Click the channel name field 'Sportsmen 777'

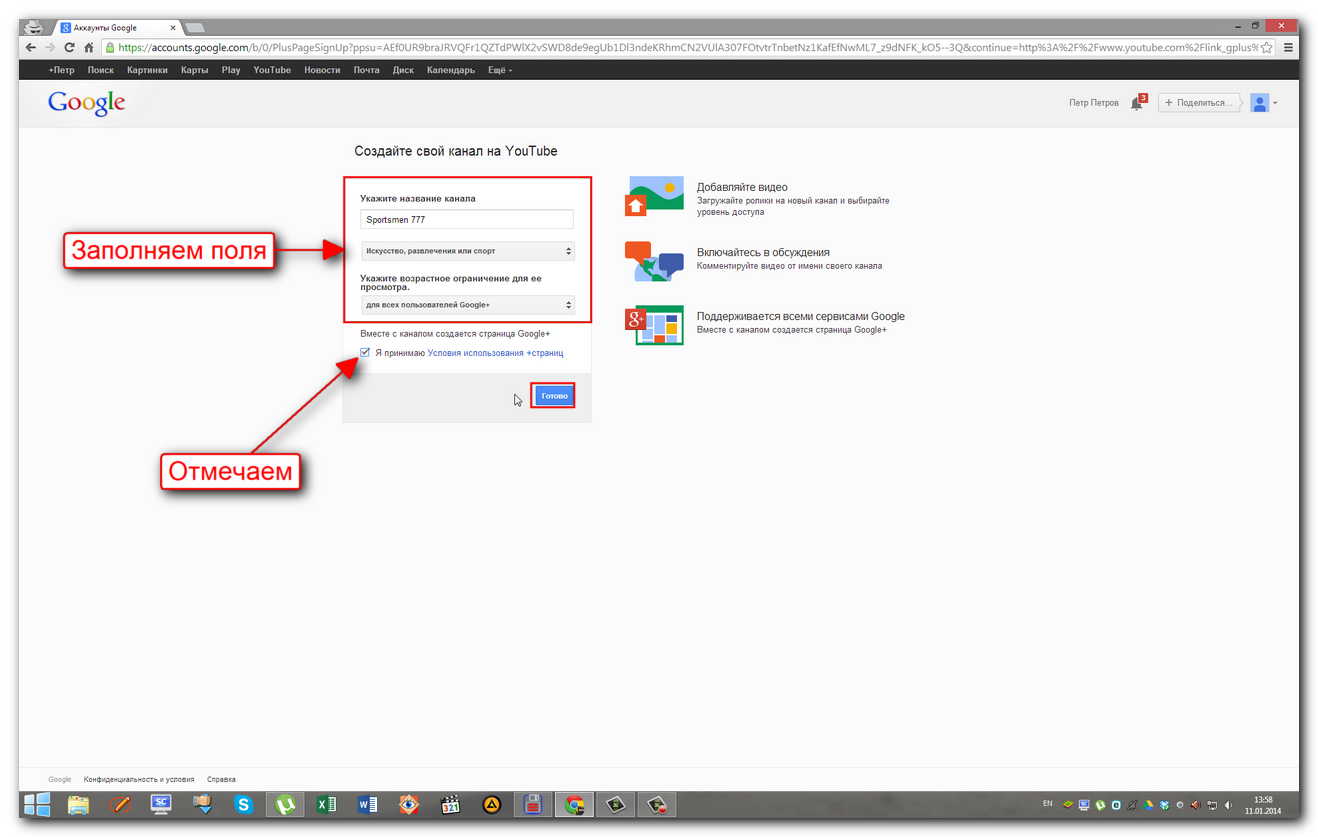(x=467, y=219)
